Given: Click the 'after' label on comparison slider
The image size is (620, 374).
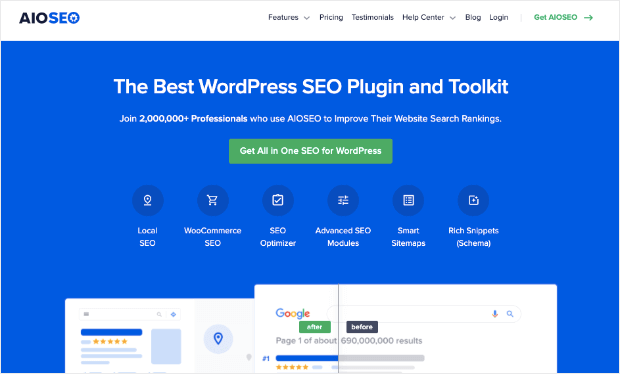Looking at the screenshot, I should coord(315,327).
